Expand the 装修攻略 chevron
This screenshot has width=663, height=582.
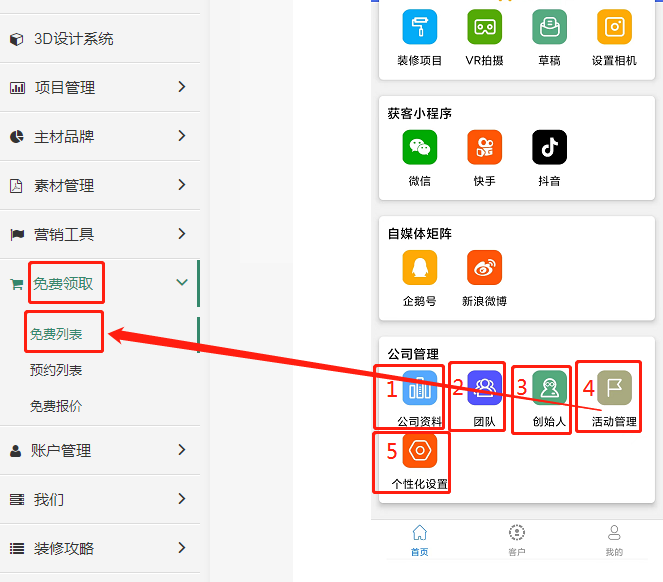tap(182, 548)
